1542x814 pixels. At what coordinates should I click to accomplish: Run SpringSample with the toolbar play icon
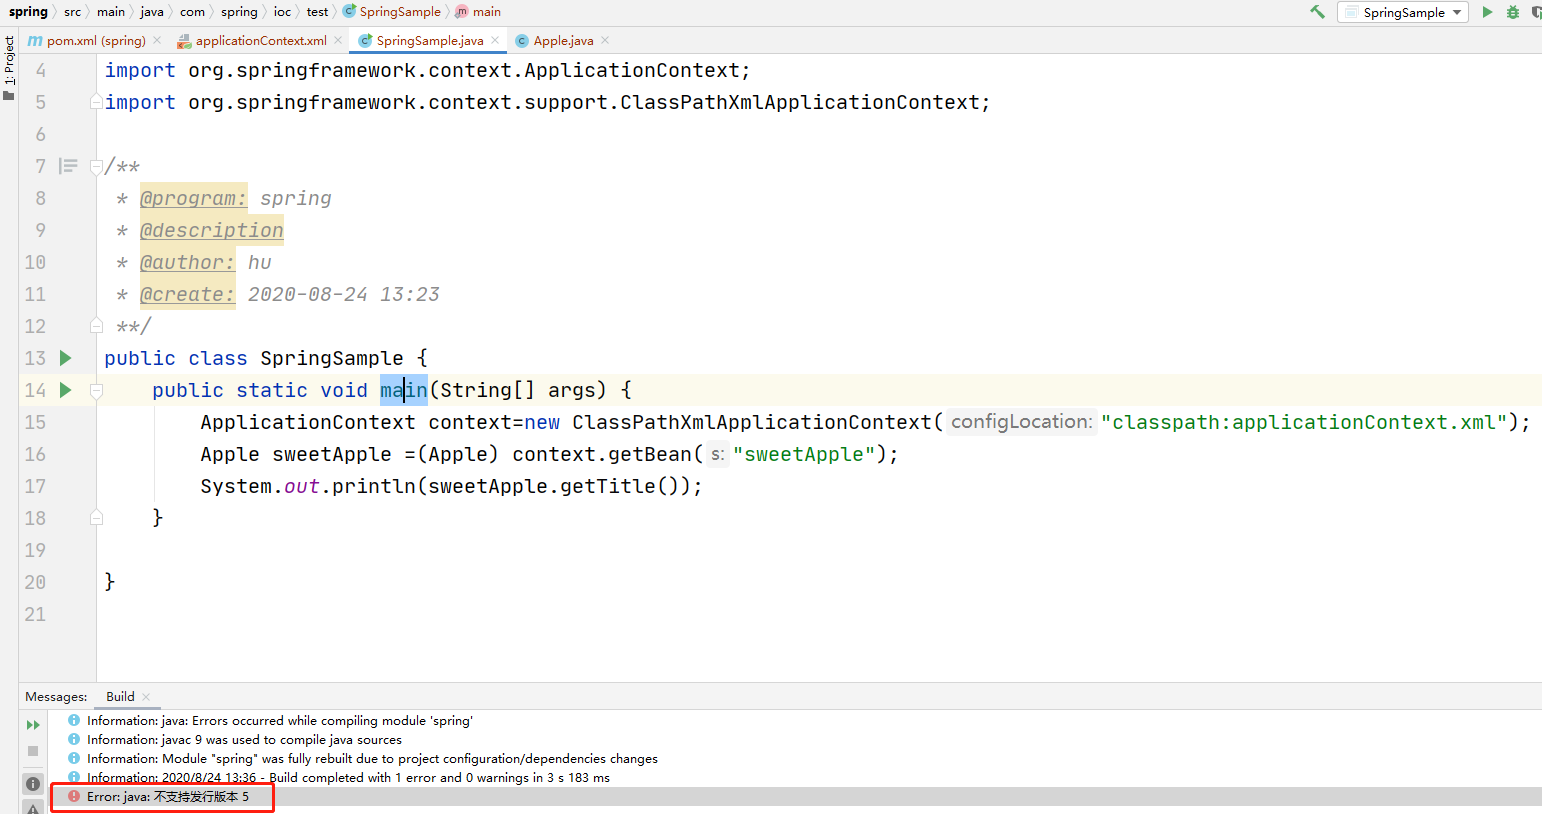(x=1487, y=12)
